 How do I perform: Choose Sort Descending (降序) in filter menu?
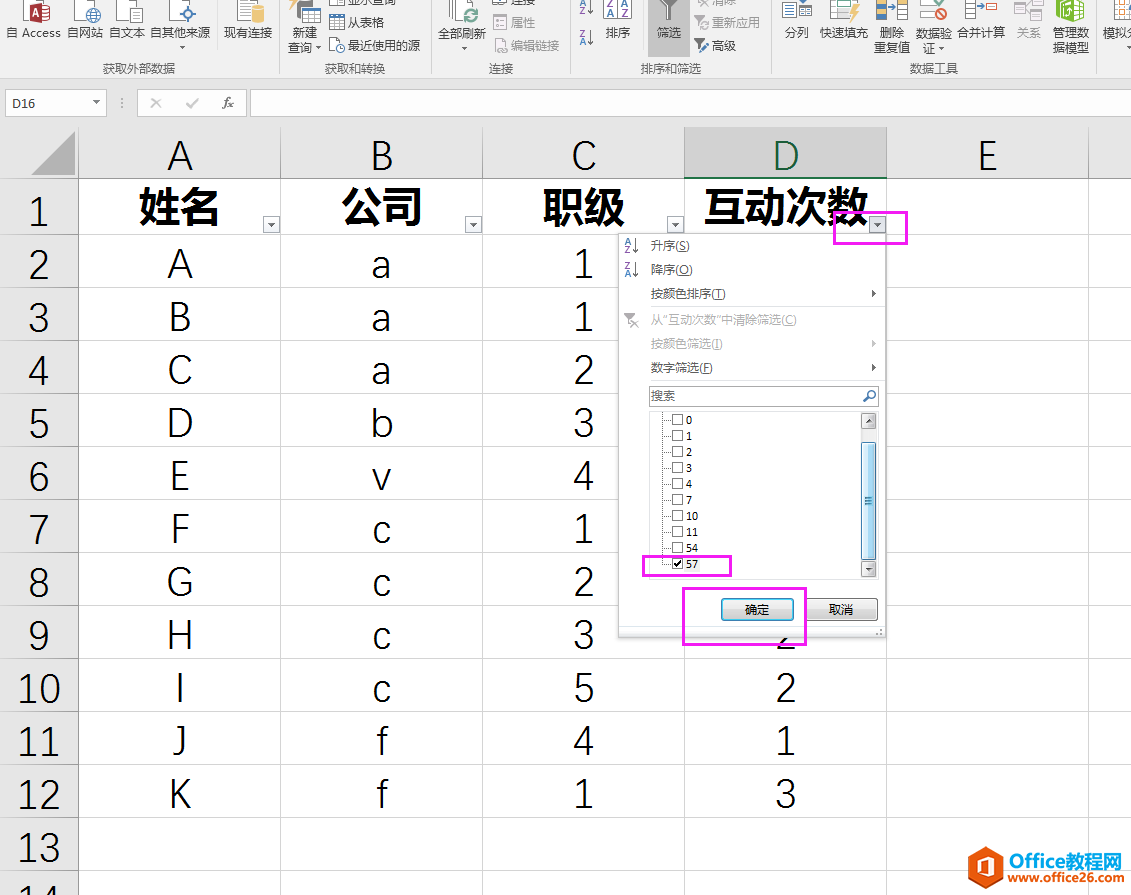[x=752, y=270]
